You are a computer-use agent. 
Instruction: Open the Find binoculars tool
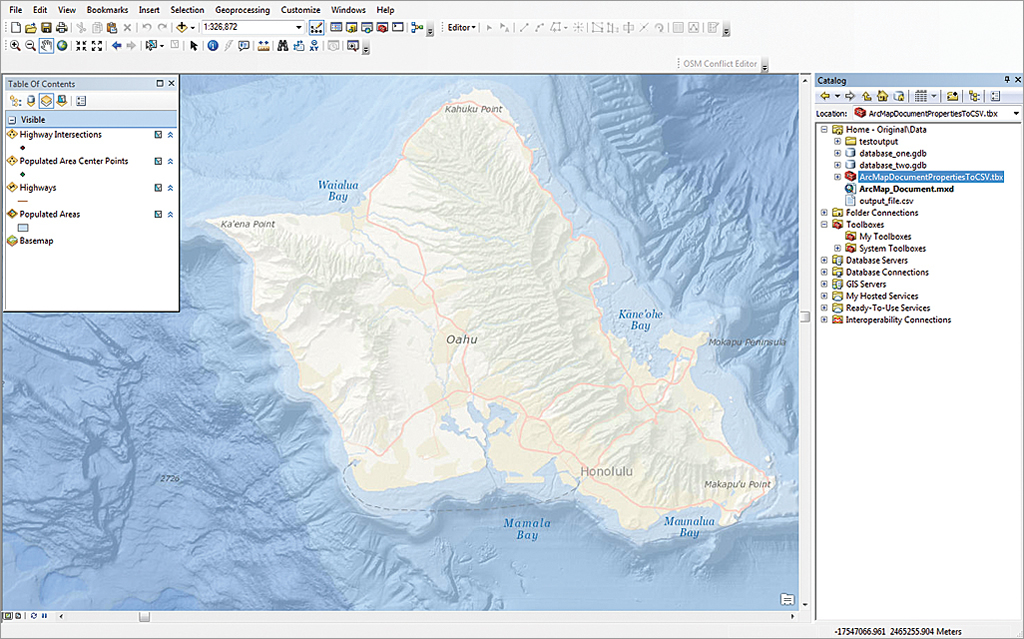click(283, 46)
